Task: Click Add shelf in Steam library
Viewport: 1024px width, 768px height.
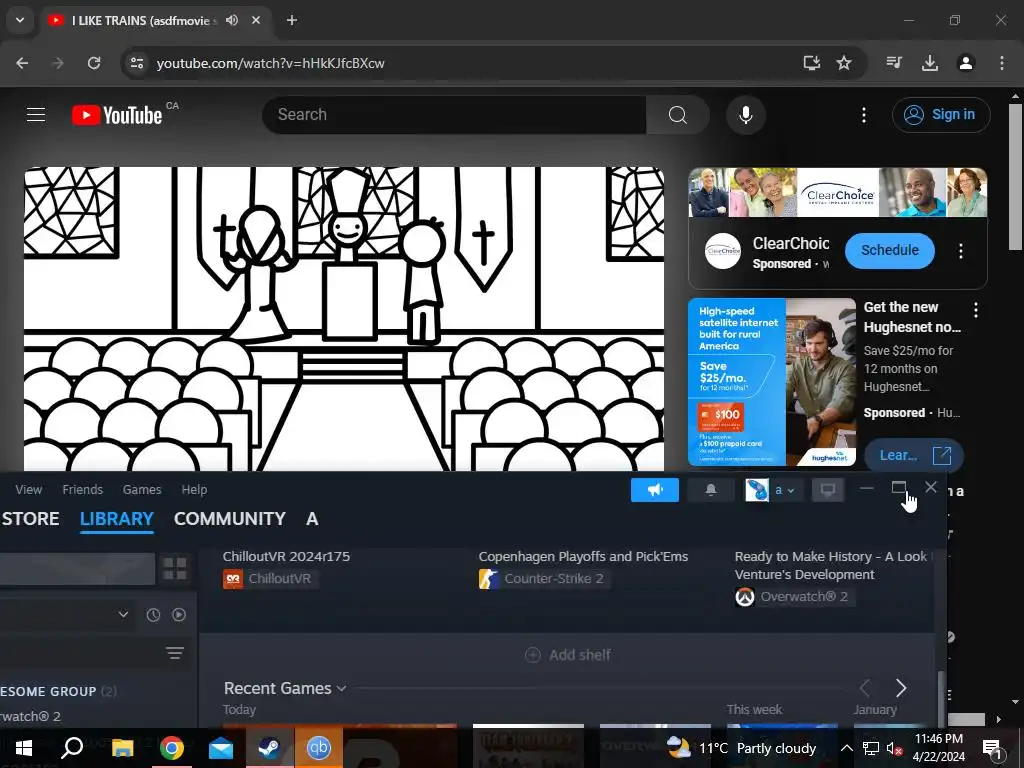Action: pyautogui.click(x=568, y=654)
